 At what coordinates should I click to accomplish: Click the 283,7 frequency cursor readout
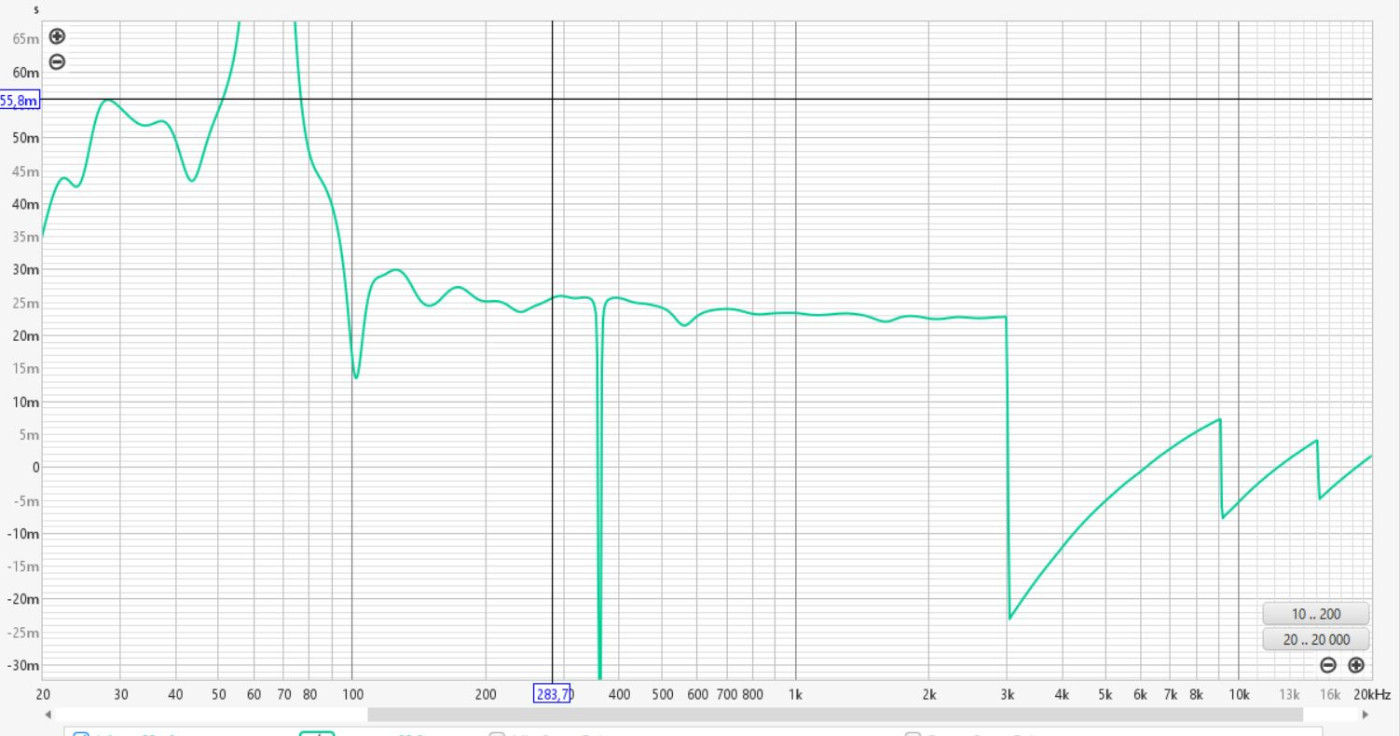(x=552, y=694)
